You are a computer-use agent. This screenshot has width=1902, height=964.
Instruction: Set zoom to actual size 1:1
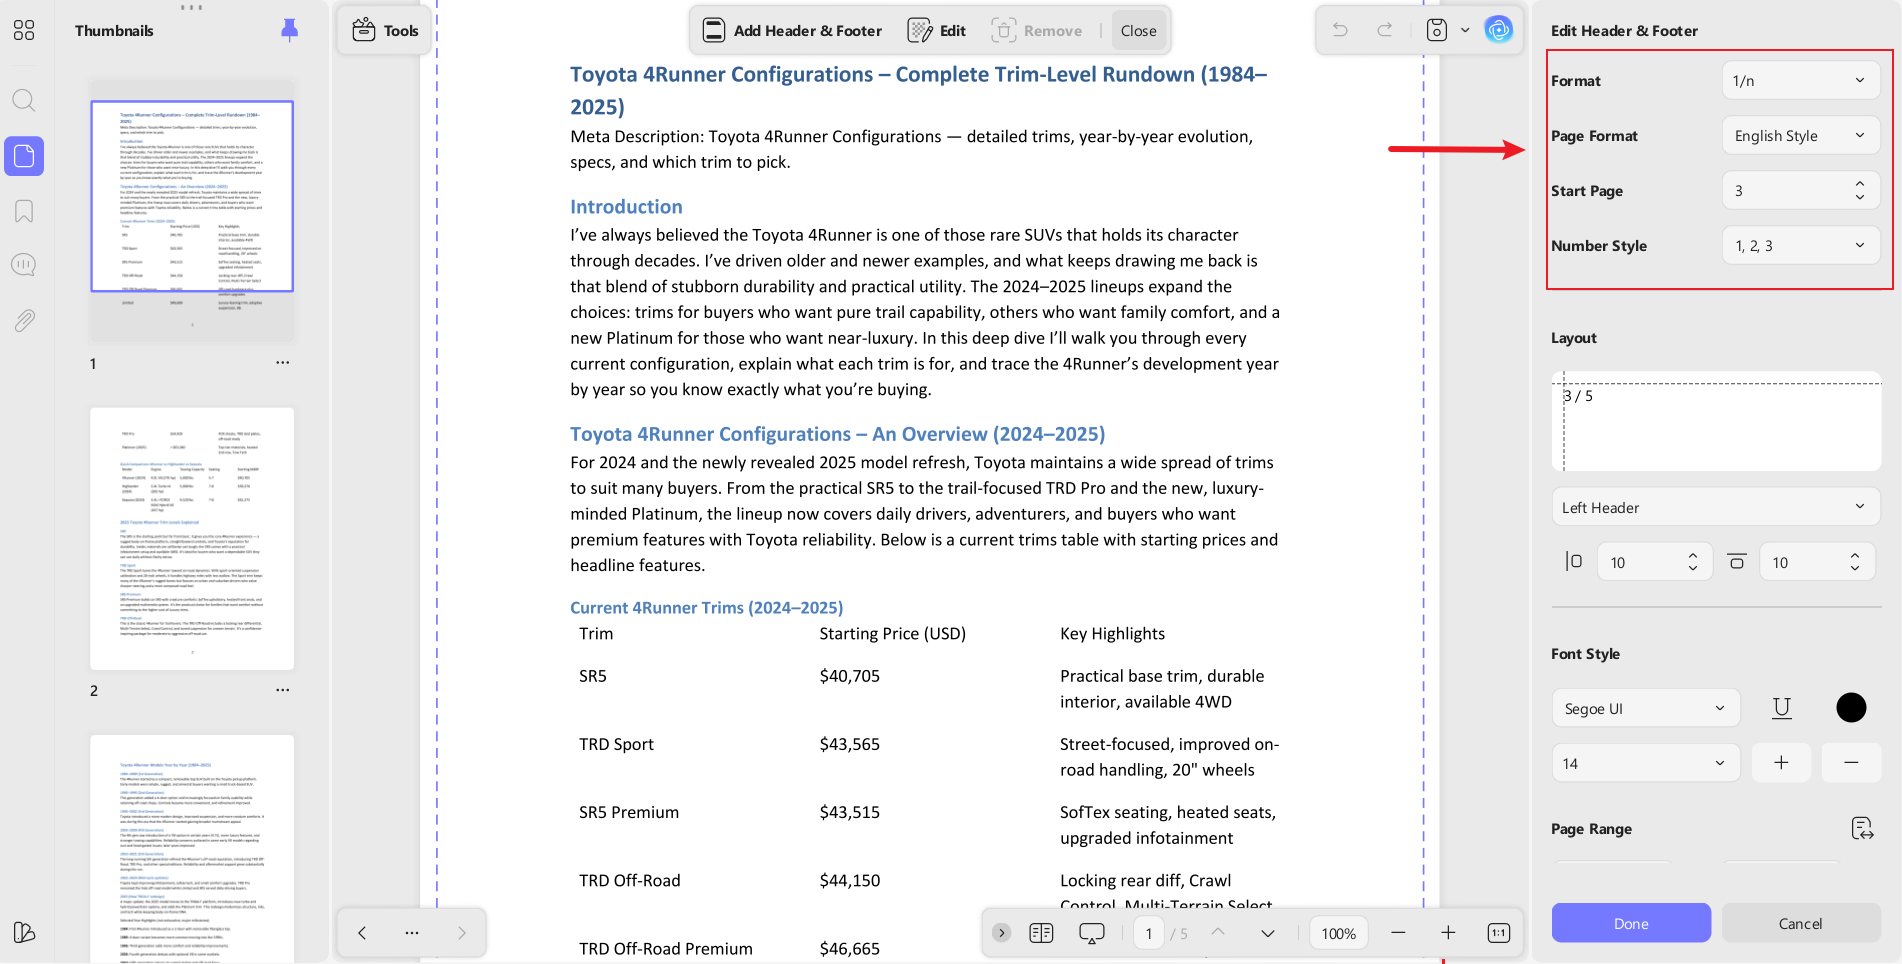[x=1498, y=933]
